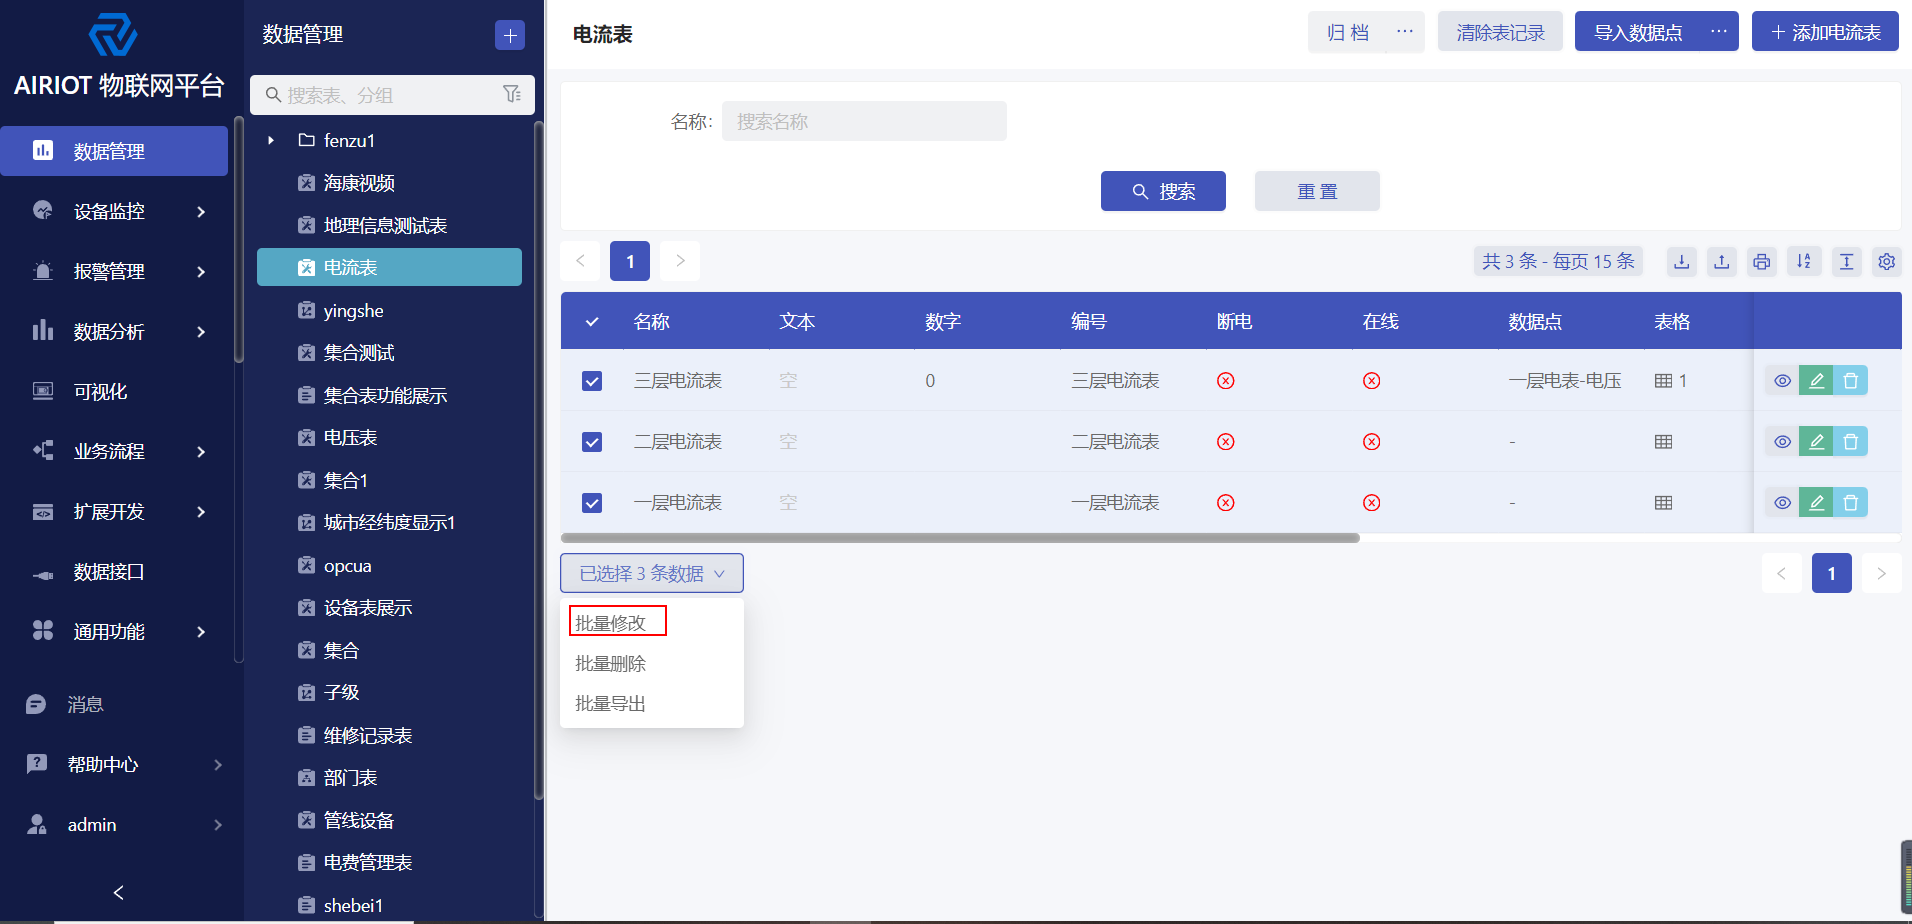The width and height of the screenshot is (1912, 924).
Task: Click the 清除表记录 button
Action: [x=1500, y=32]
